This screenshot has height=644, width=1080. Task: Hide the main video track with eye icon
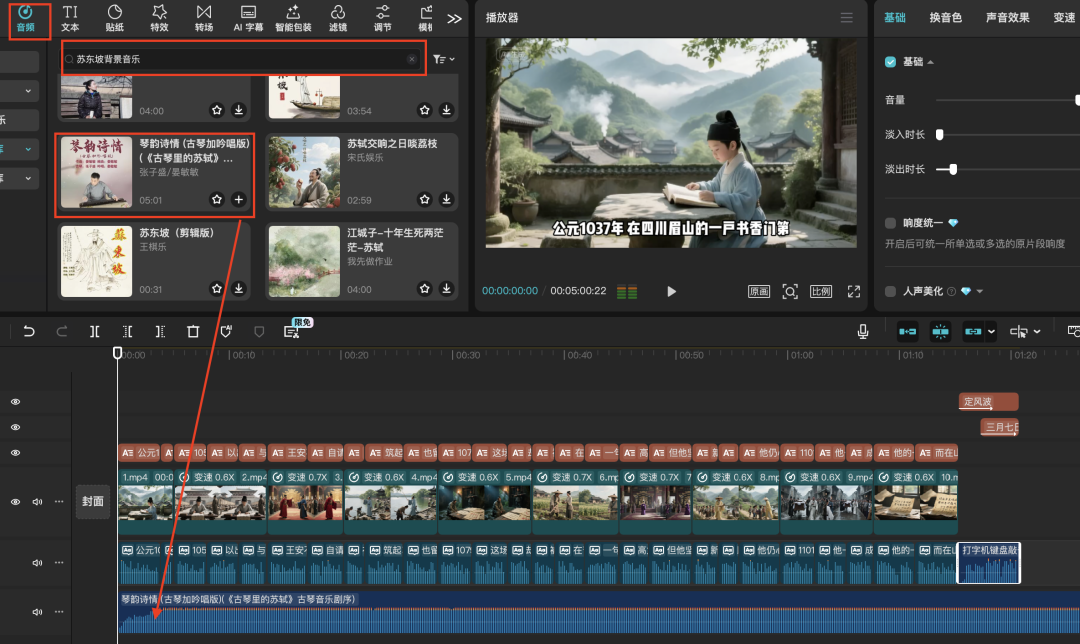point(15,502)
